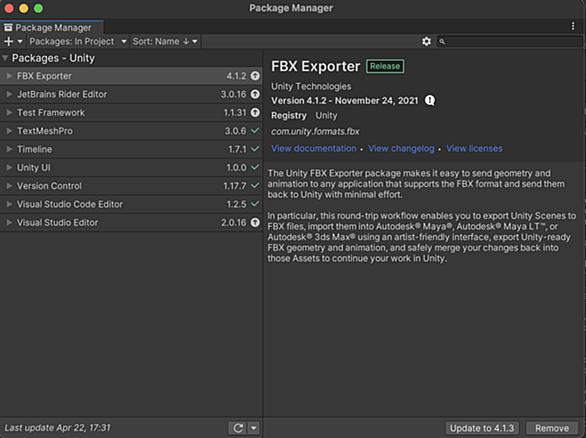
Task: Click the FBX Exporter heading in details pane
Action: coord(315,66)
